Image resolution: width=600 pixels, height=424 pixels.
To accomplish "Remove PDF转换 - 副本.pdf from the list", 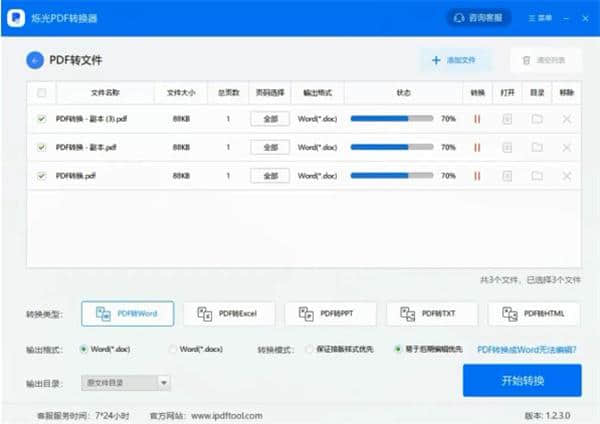I will [x=567, y=147].
